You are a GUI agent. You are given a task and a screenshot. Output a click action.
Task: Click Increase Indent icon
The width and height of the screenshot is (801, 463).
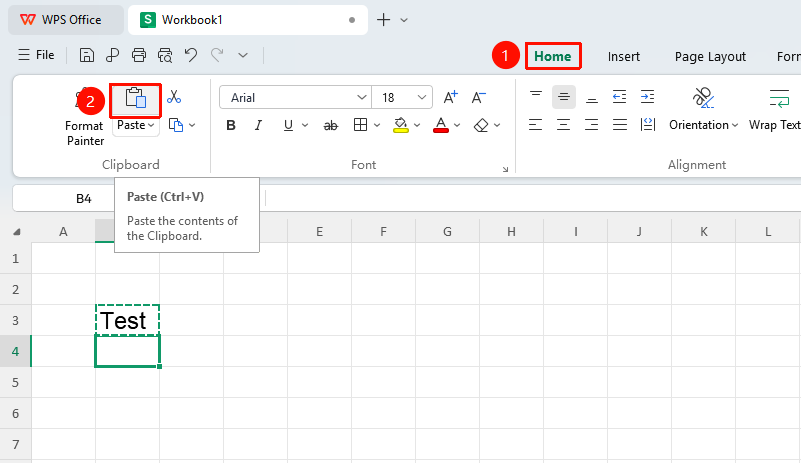coord(648,97)
